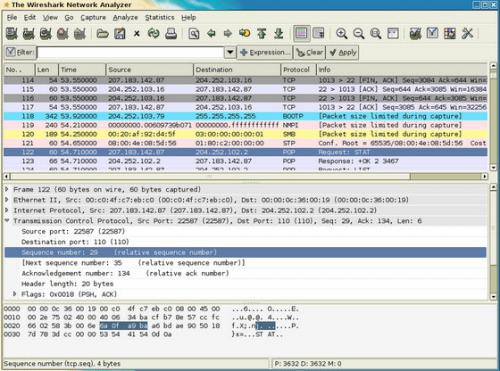
Task: Open the Capture menu
Action: tap(93, 17)
